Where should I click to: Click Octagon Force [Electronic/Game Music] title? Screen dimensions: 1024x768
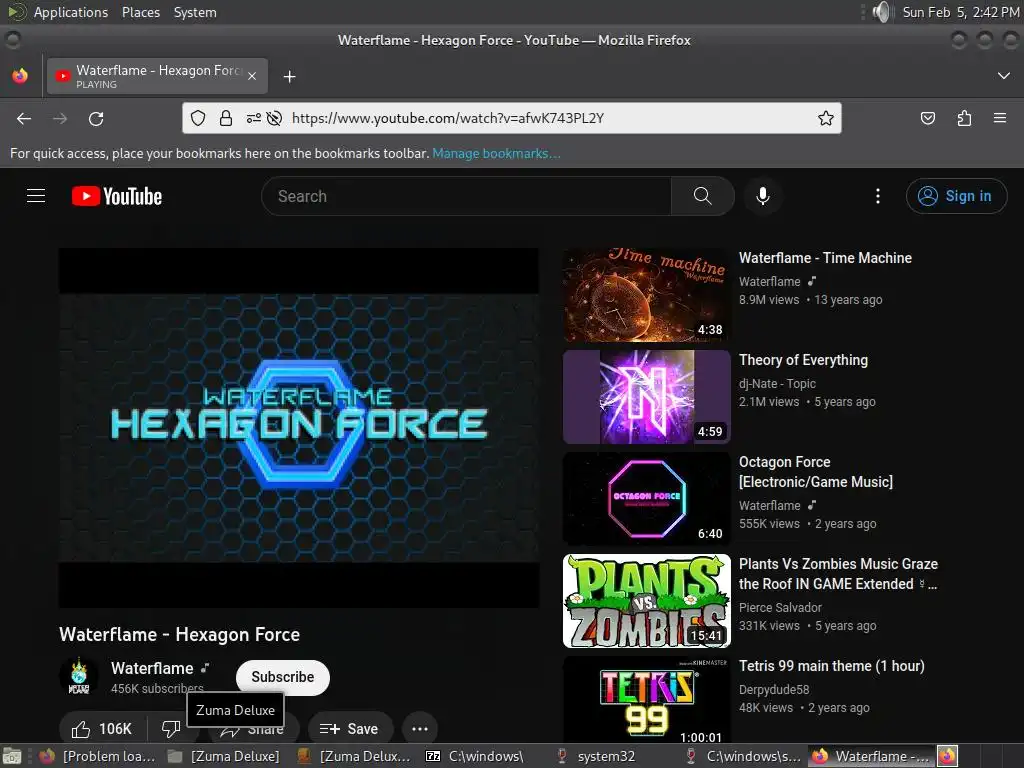(x=816, y=472)
